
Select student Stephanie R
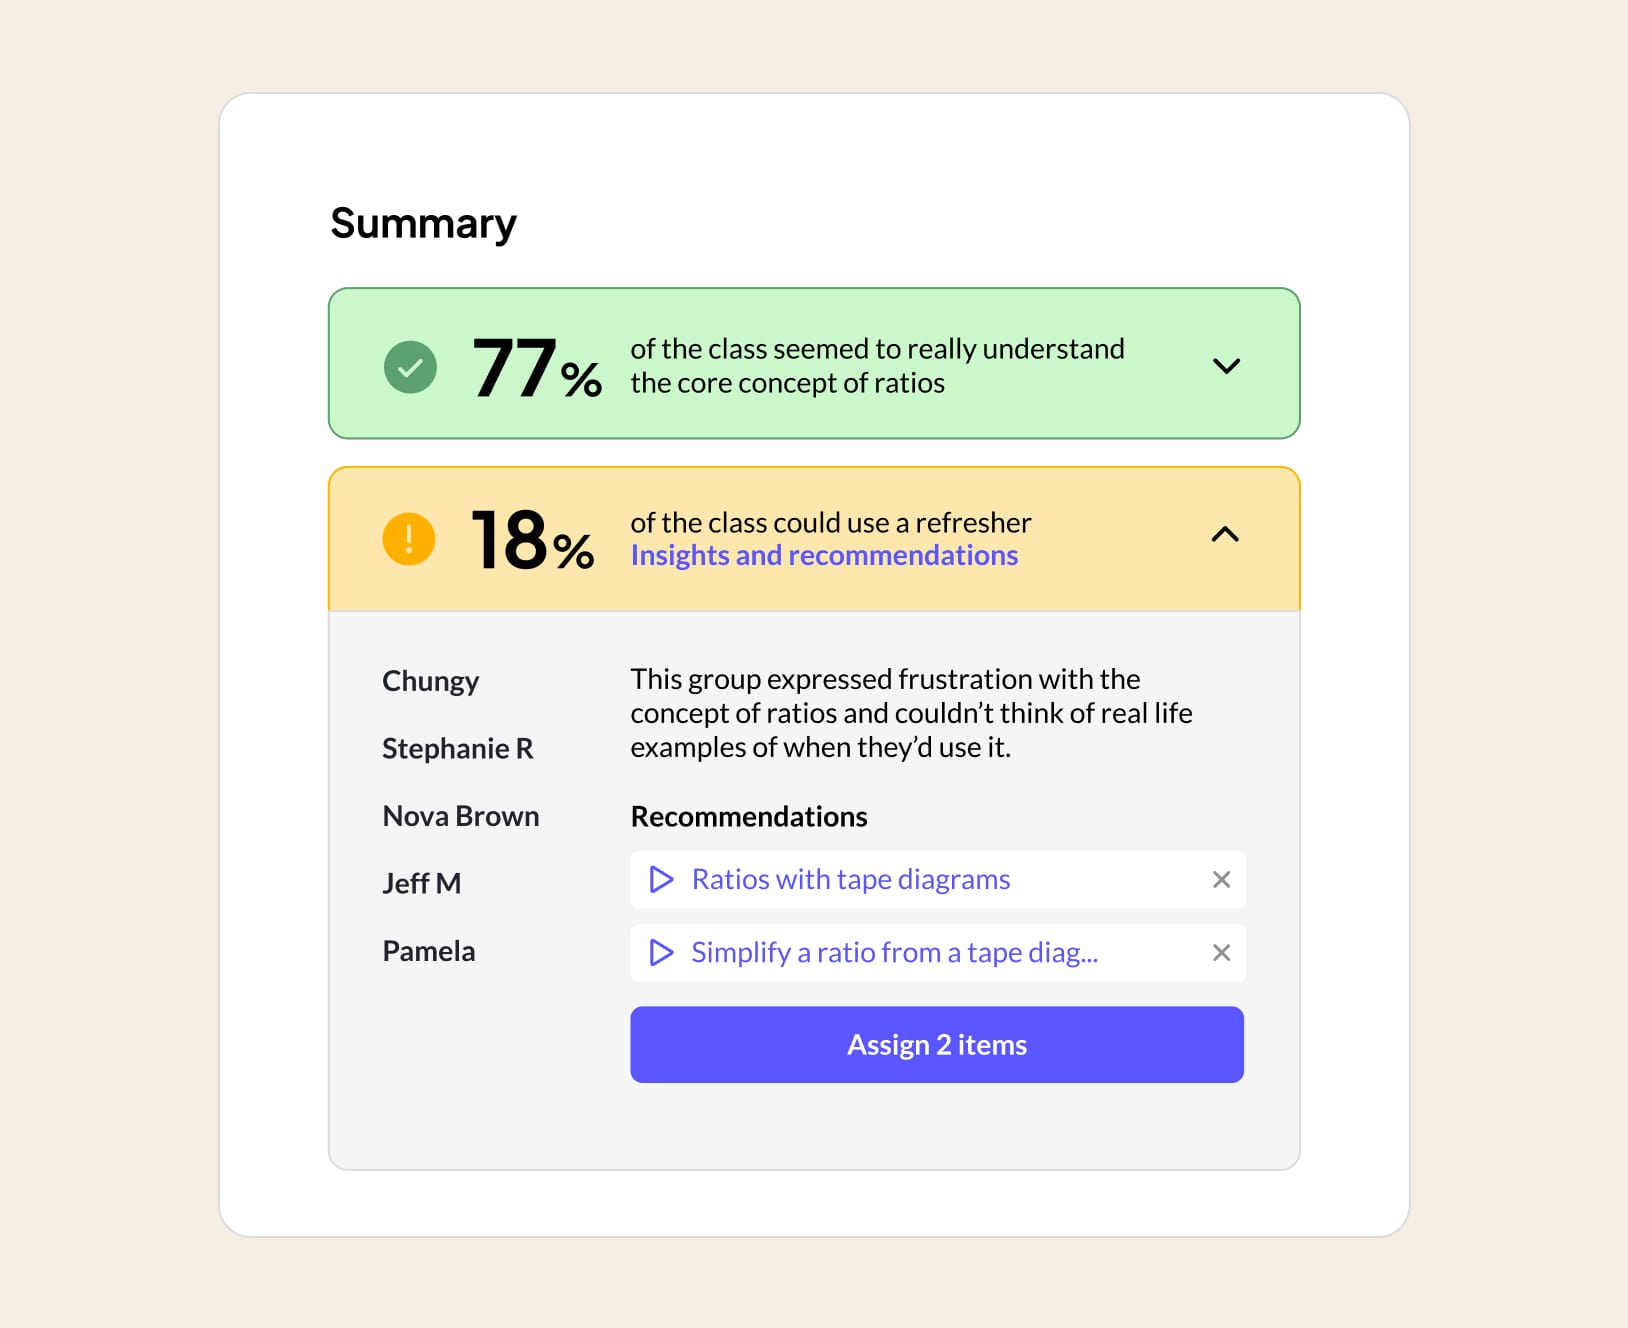pos(457,748)
